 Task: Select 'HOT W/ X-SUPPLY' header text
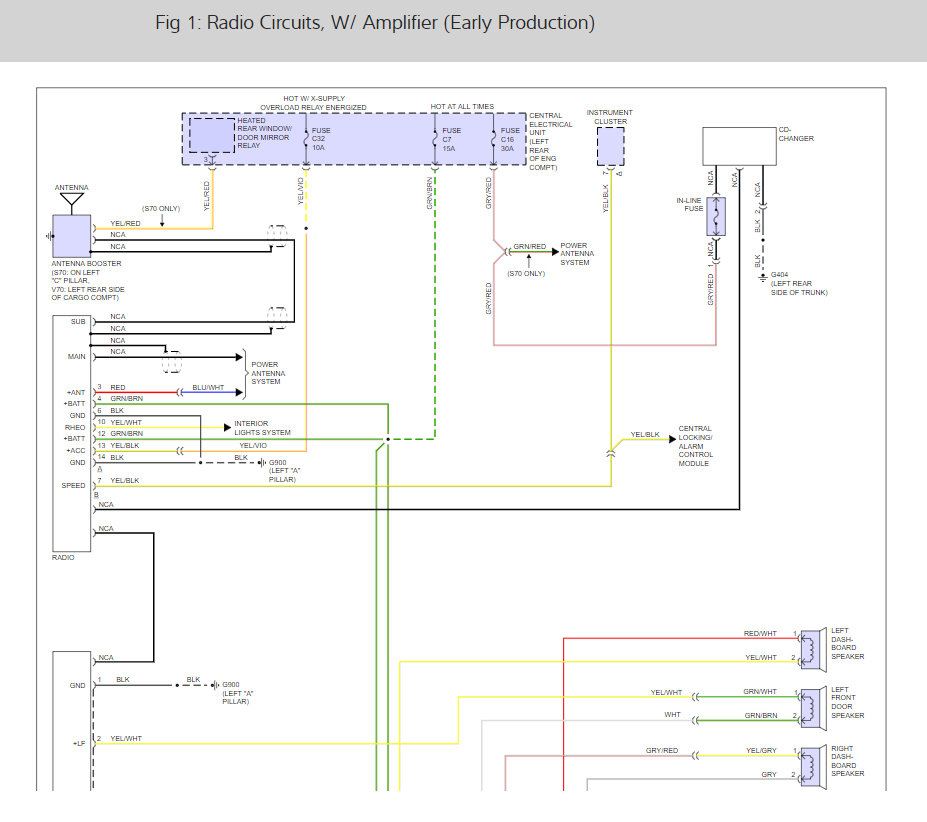[314, 99]
